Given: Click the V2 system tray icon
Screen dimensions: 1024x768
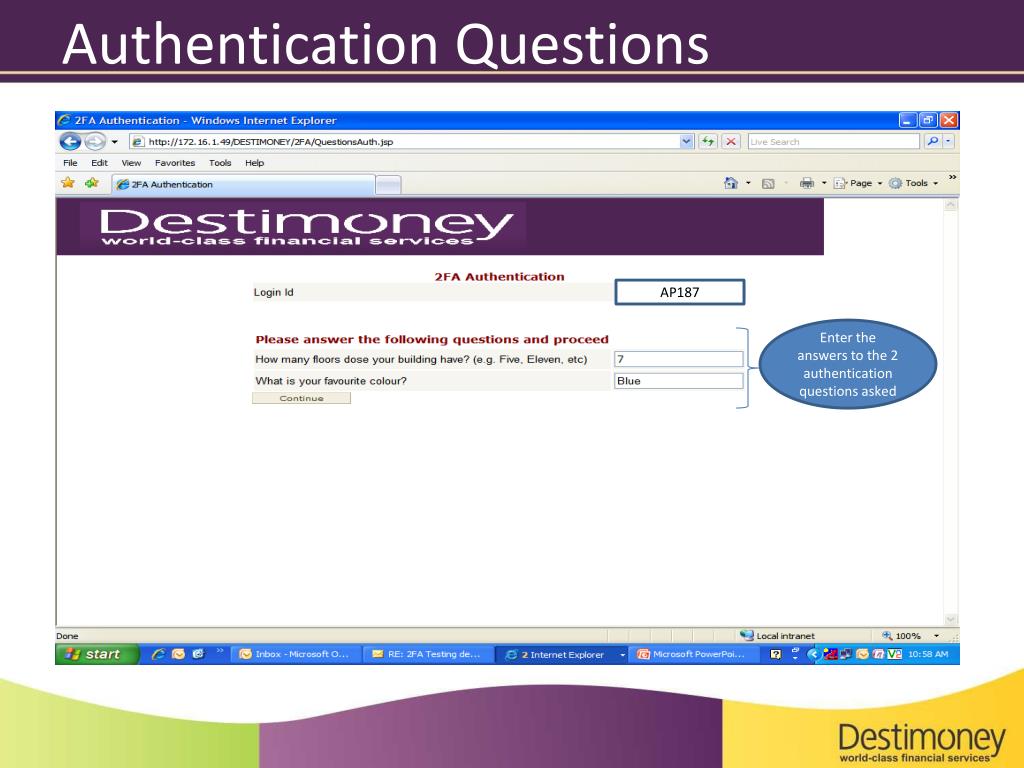Looking at the screenshot, I should (x=895, y=654).
